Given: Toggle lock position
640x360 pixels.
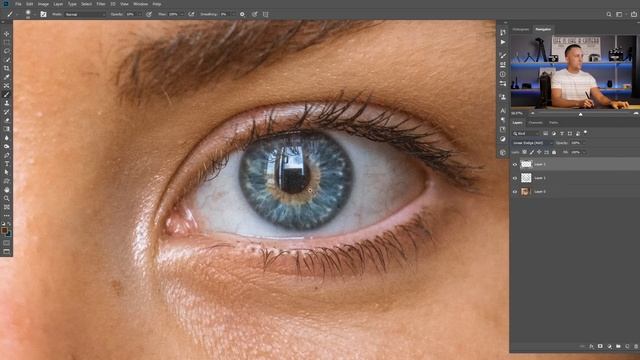Looking at the screenshot, I should click(x=539, y=152).
